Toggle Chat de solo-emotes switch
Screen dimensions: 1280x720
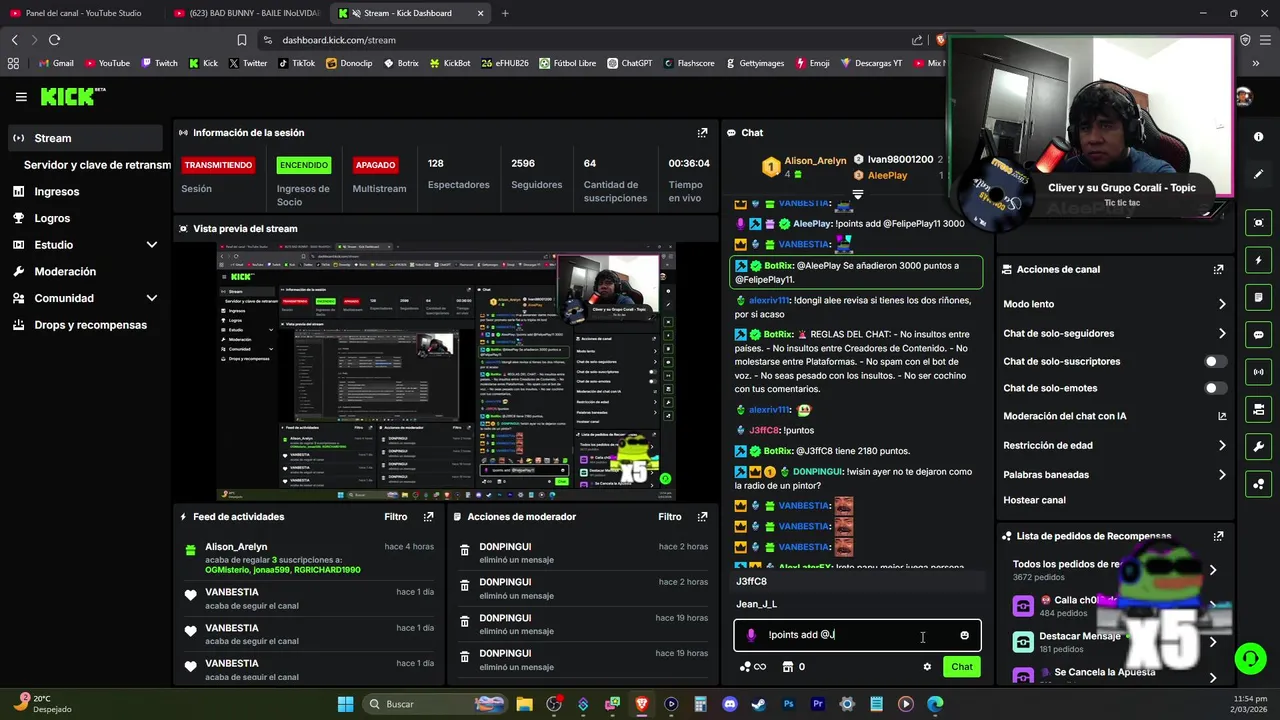click(1215, 388)
